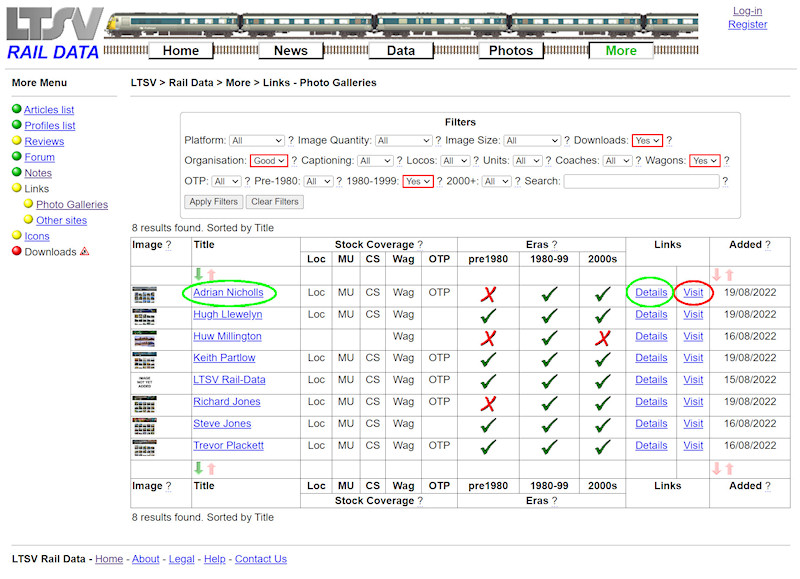The height and width of the screenshot is (579, 800).
Task: Focus the Search text field
Action: pyautogui.click(x=641, y=181)
